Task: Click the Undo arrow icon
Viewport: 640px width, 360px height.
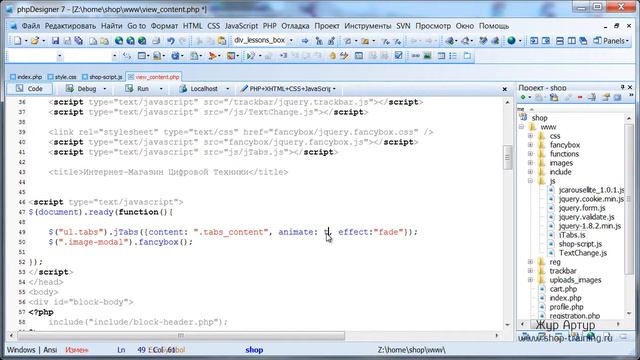Action: click(171, 41)
